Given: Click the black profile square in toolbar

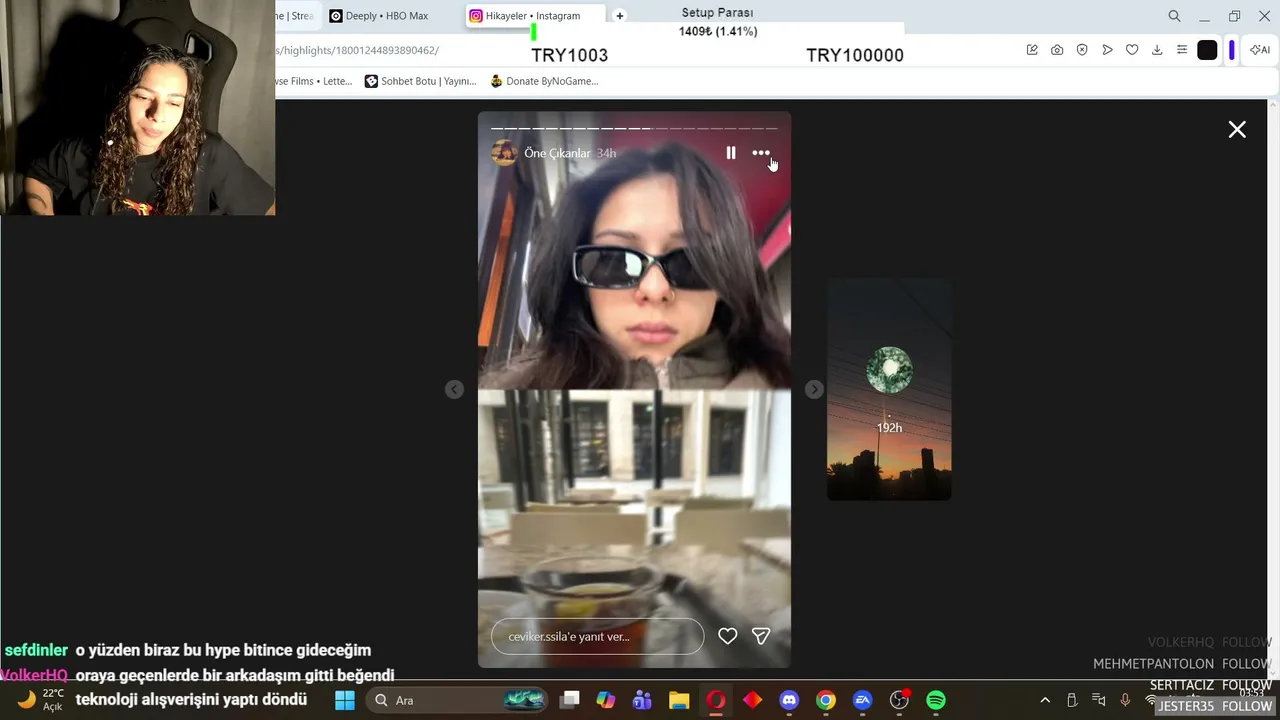Looking at the screenshot, I should click(1208, 50).
